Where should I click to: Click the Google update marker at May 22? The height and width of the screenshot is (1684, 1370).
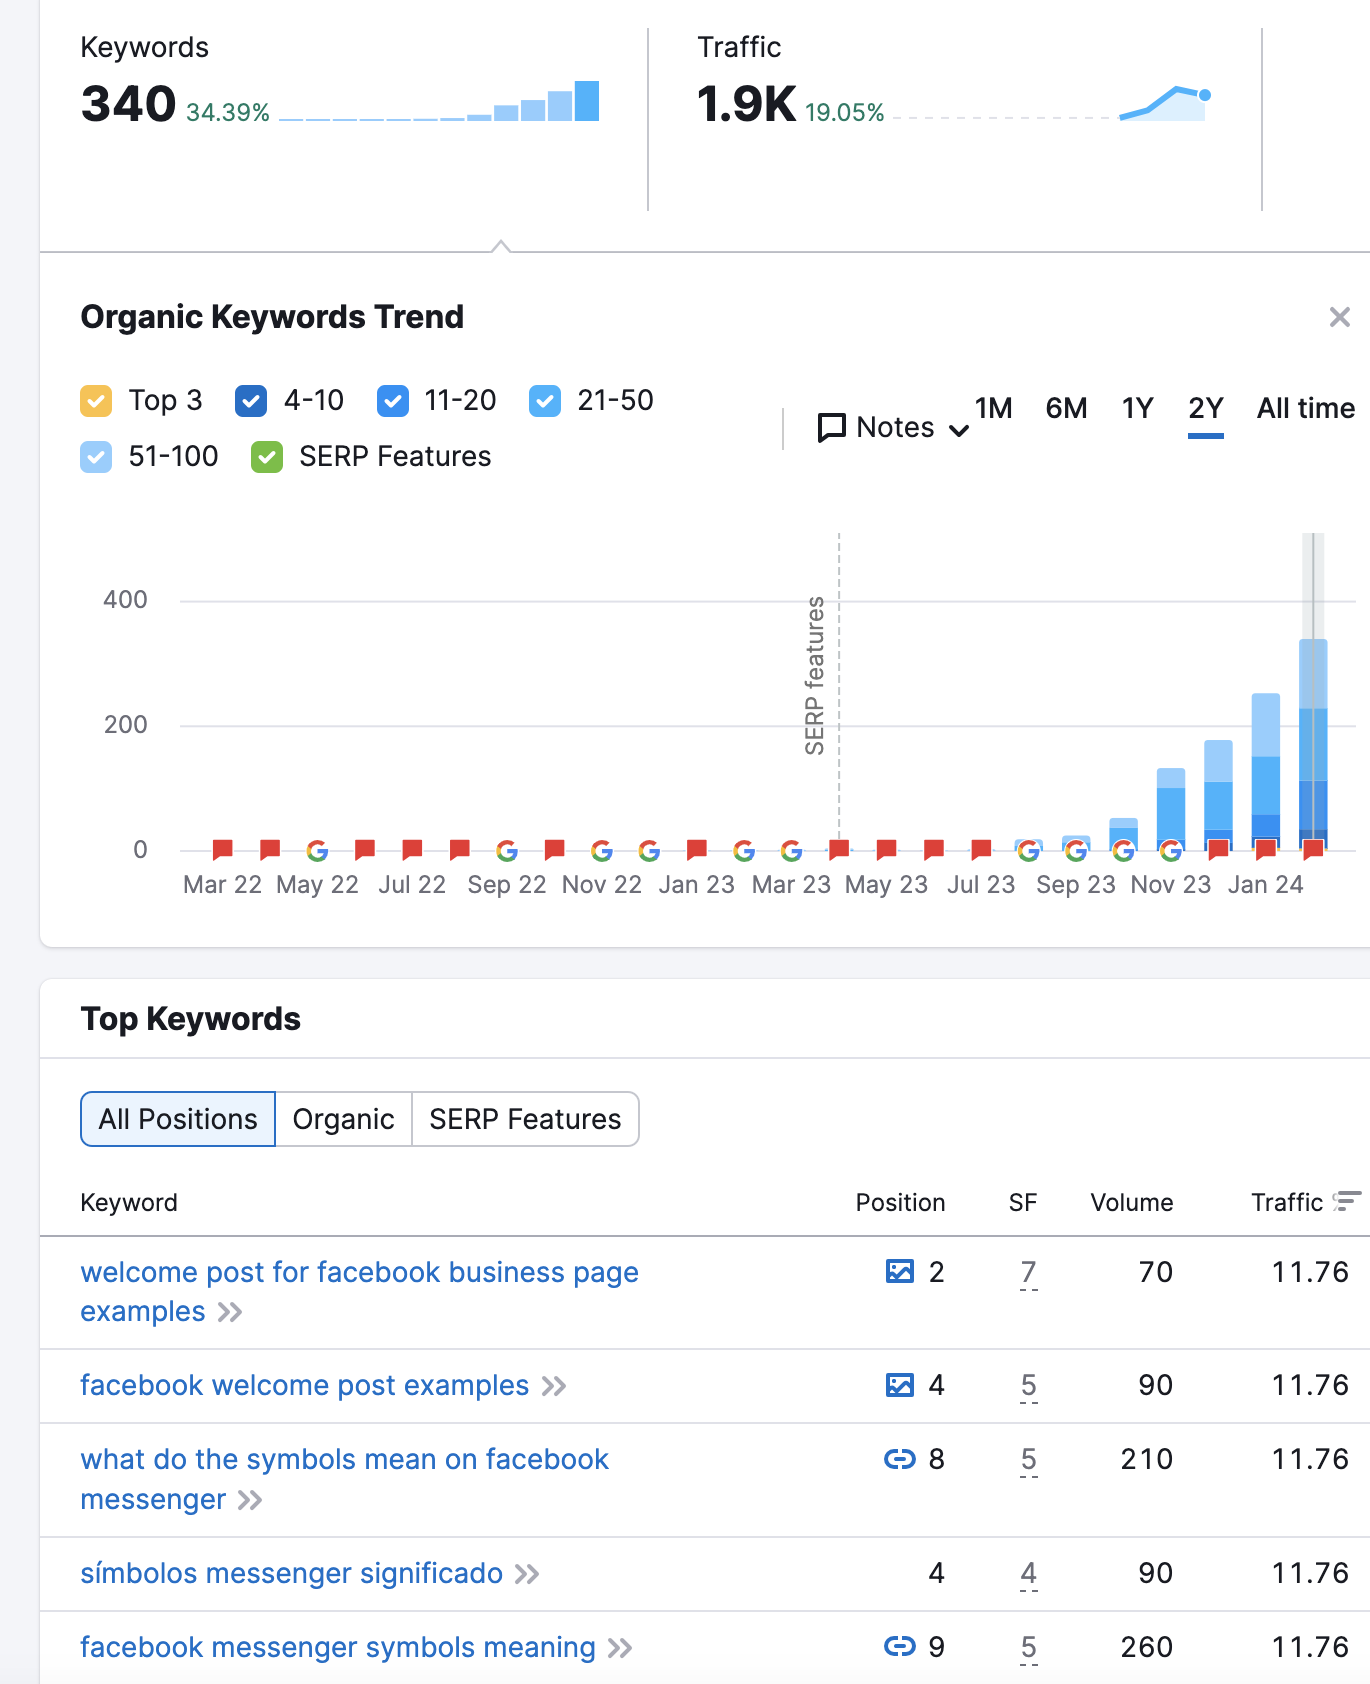[317, 851]
